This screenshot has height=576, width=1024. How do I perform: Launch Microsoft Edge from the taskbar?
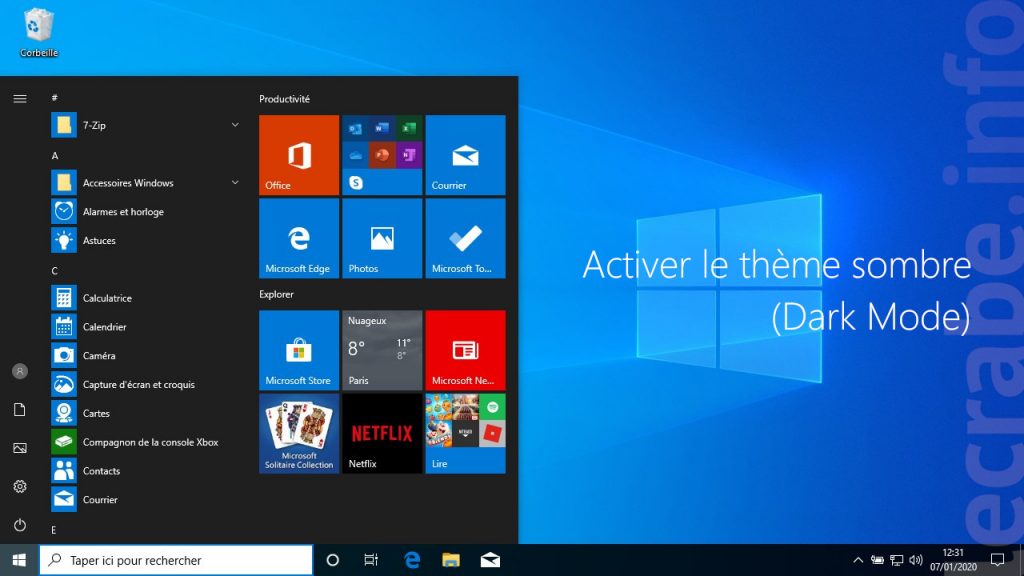(x=411, y=560)
